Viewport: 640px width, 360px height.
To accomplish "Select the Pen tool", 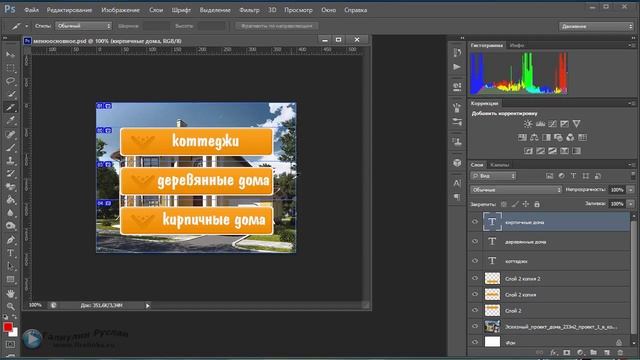I will 10,240.
